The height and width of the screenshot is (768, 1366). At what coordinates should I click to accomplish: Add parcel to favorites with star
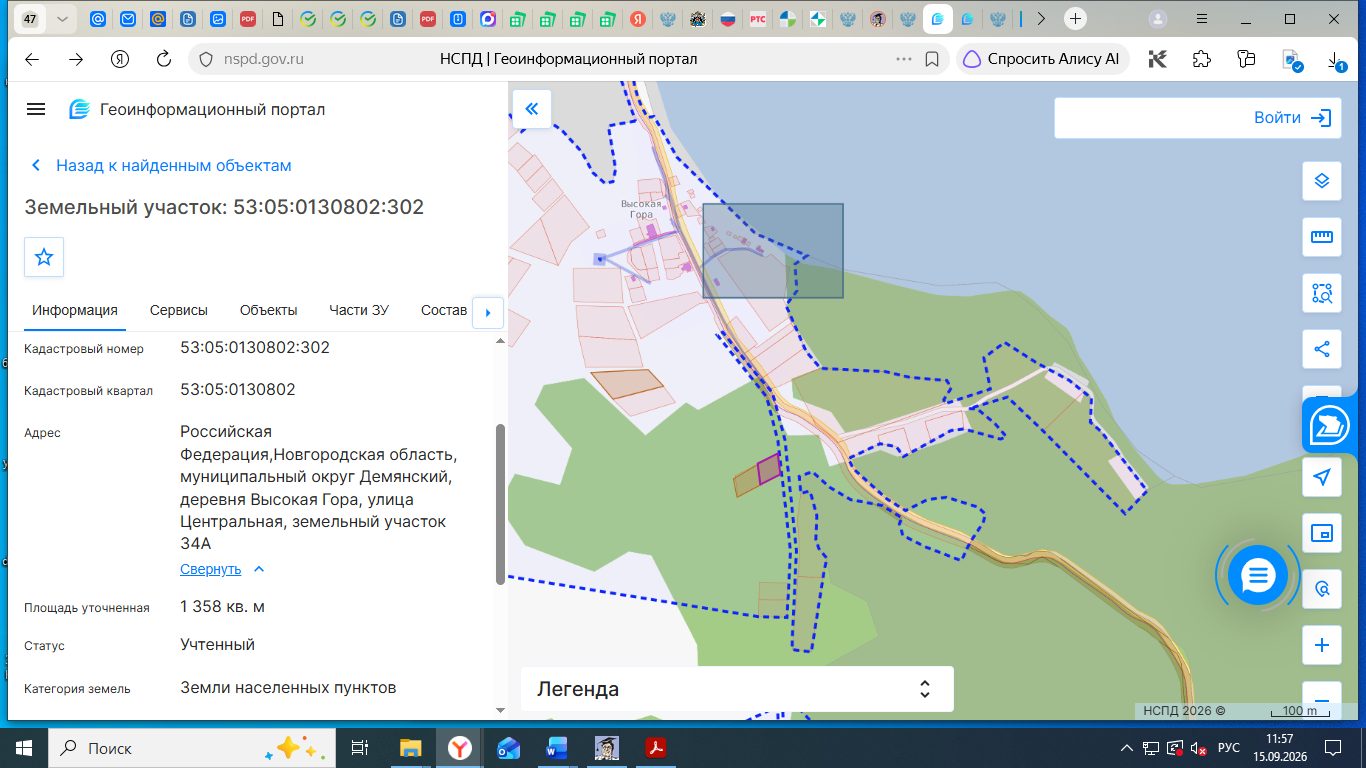click(44, 257)
